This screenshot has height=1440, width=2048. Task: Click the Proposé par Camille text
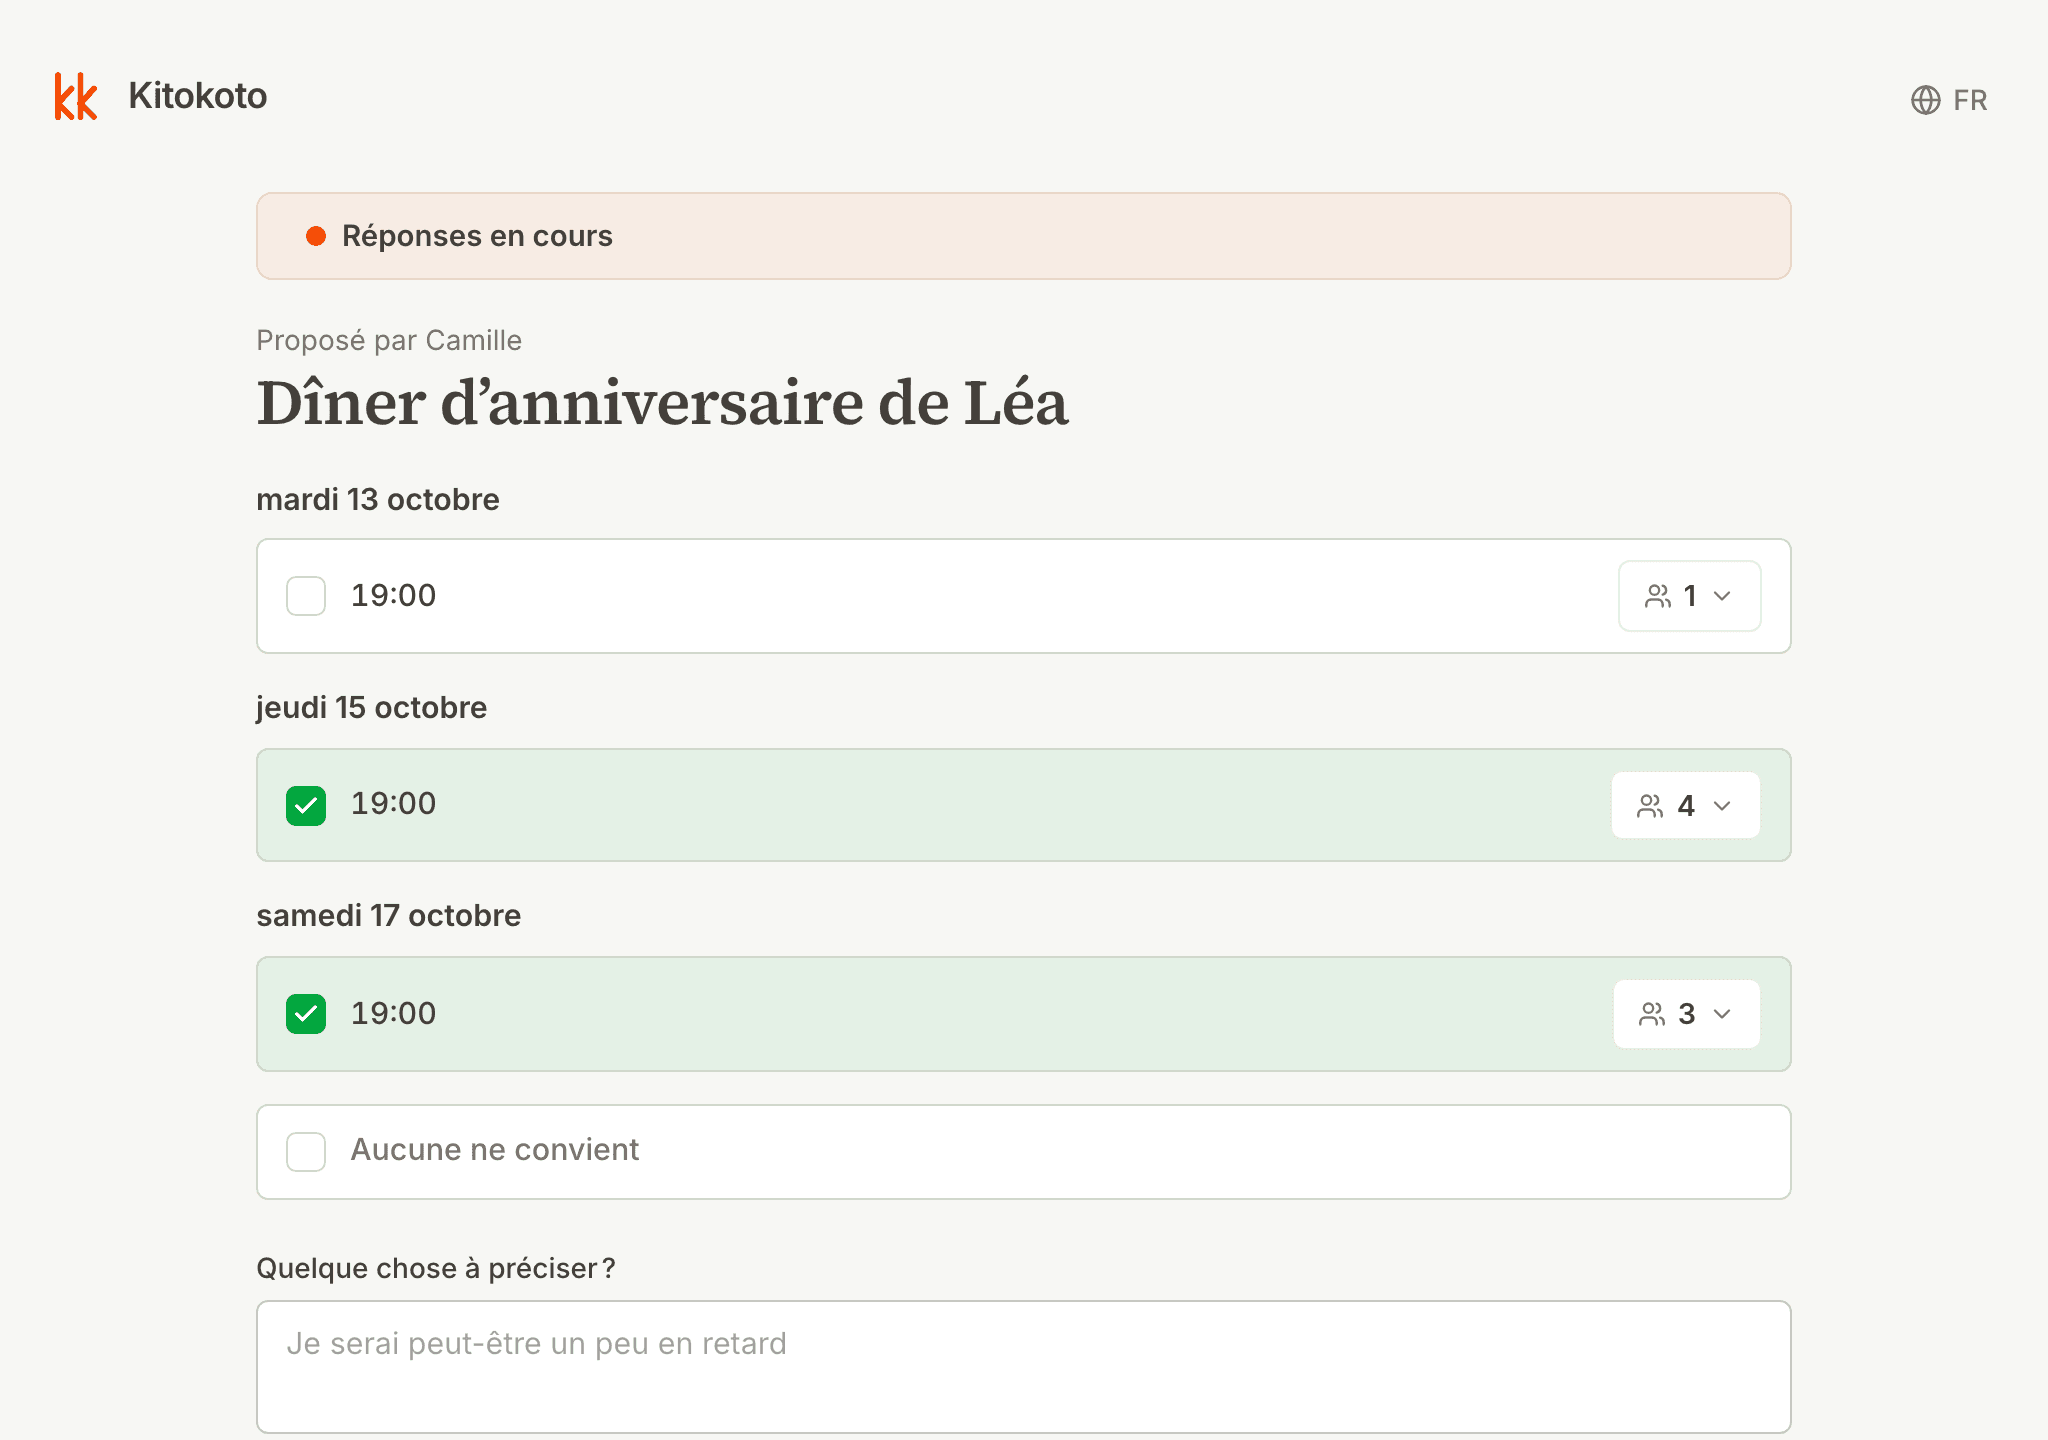click(x=389, y=340)
